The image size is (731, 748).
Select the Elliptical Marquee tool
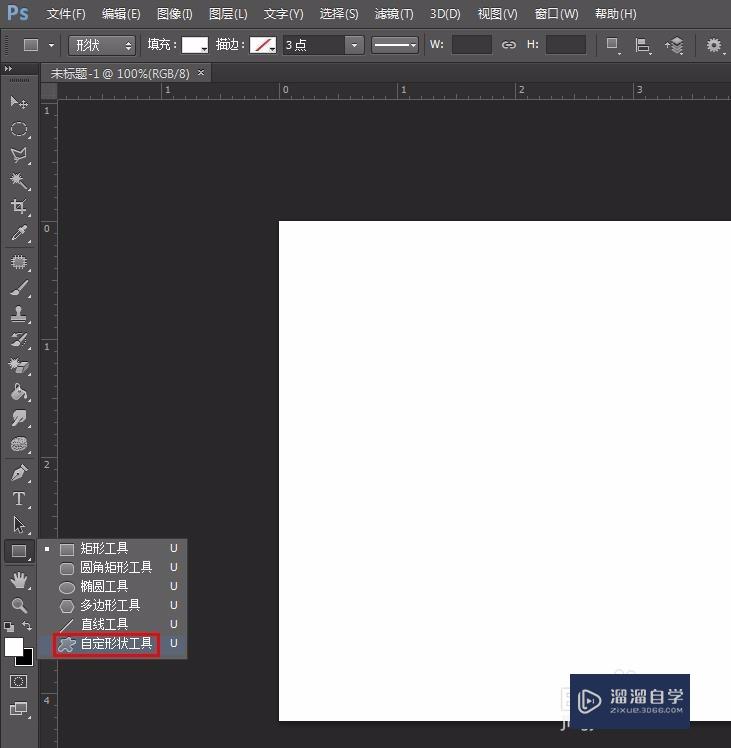tap(19, 129)
